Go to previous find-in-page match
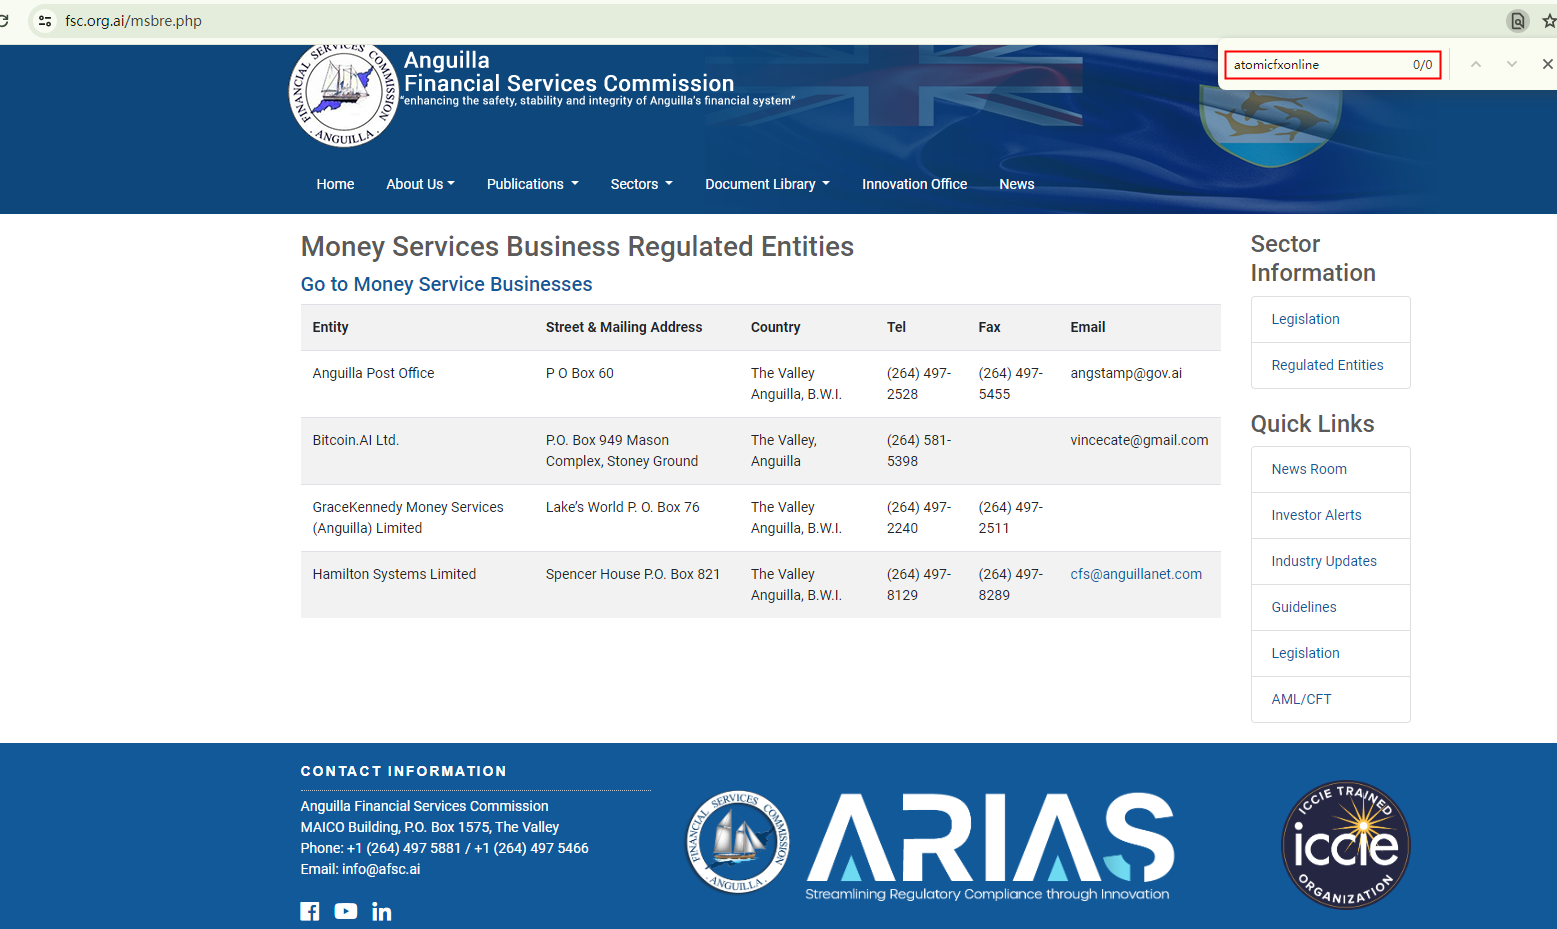The image size is (1557, 929). point(1476,64)
